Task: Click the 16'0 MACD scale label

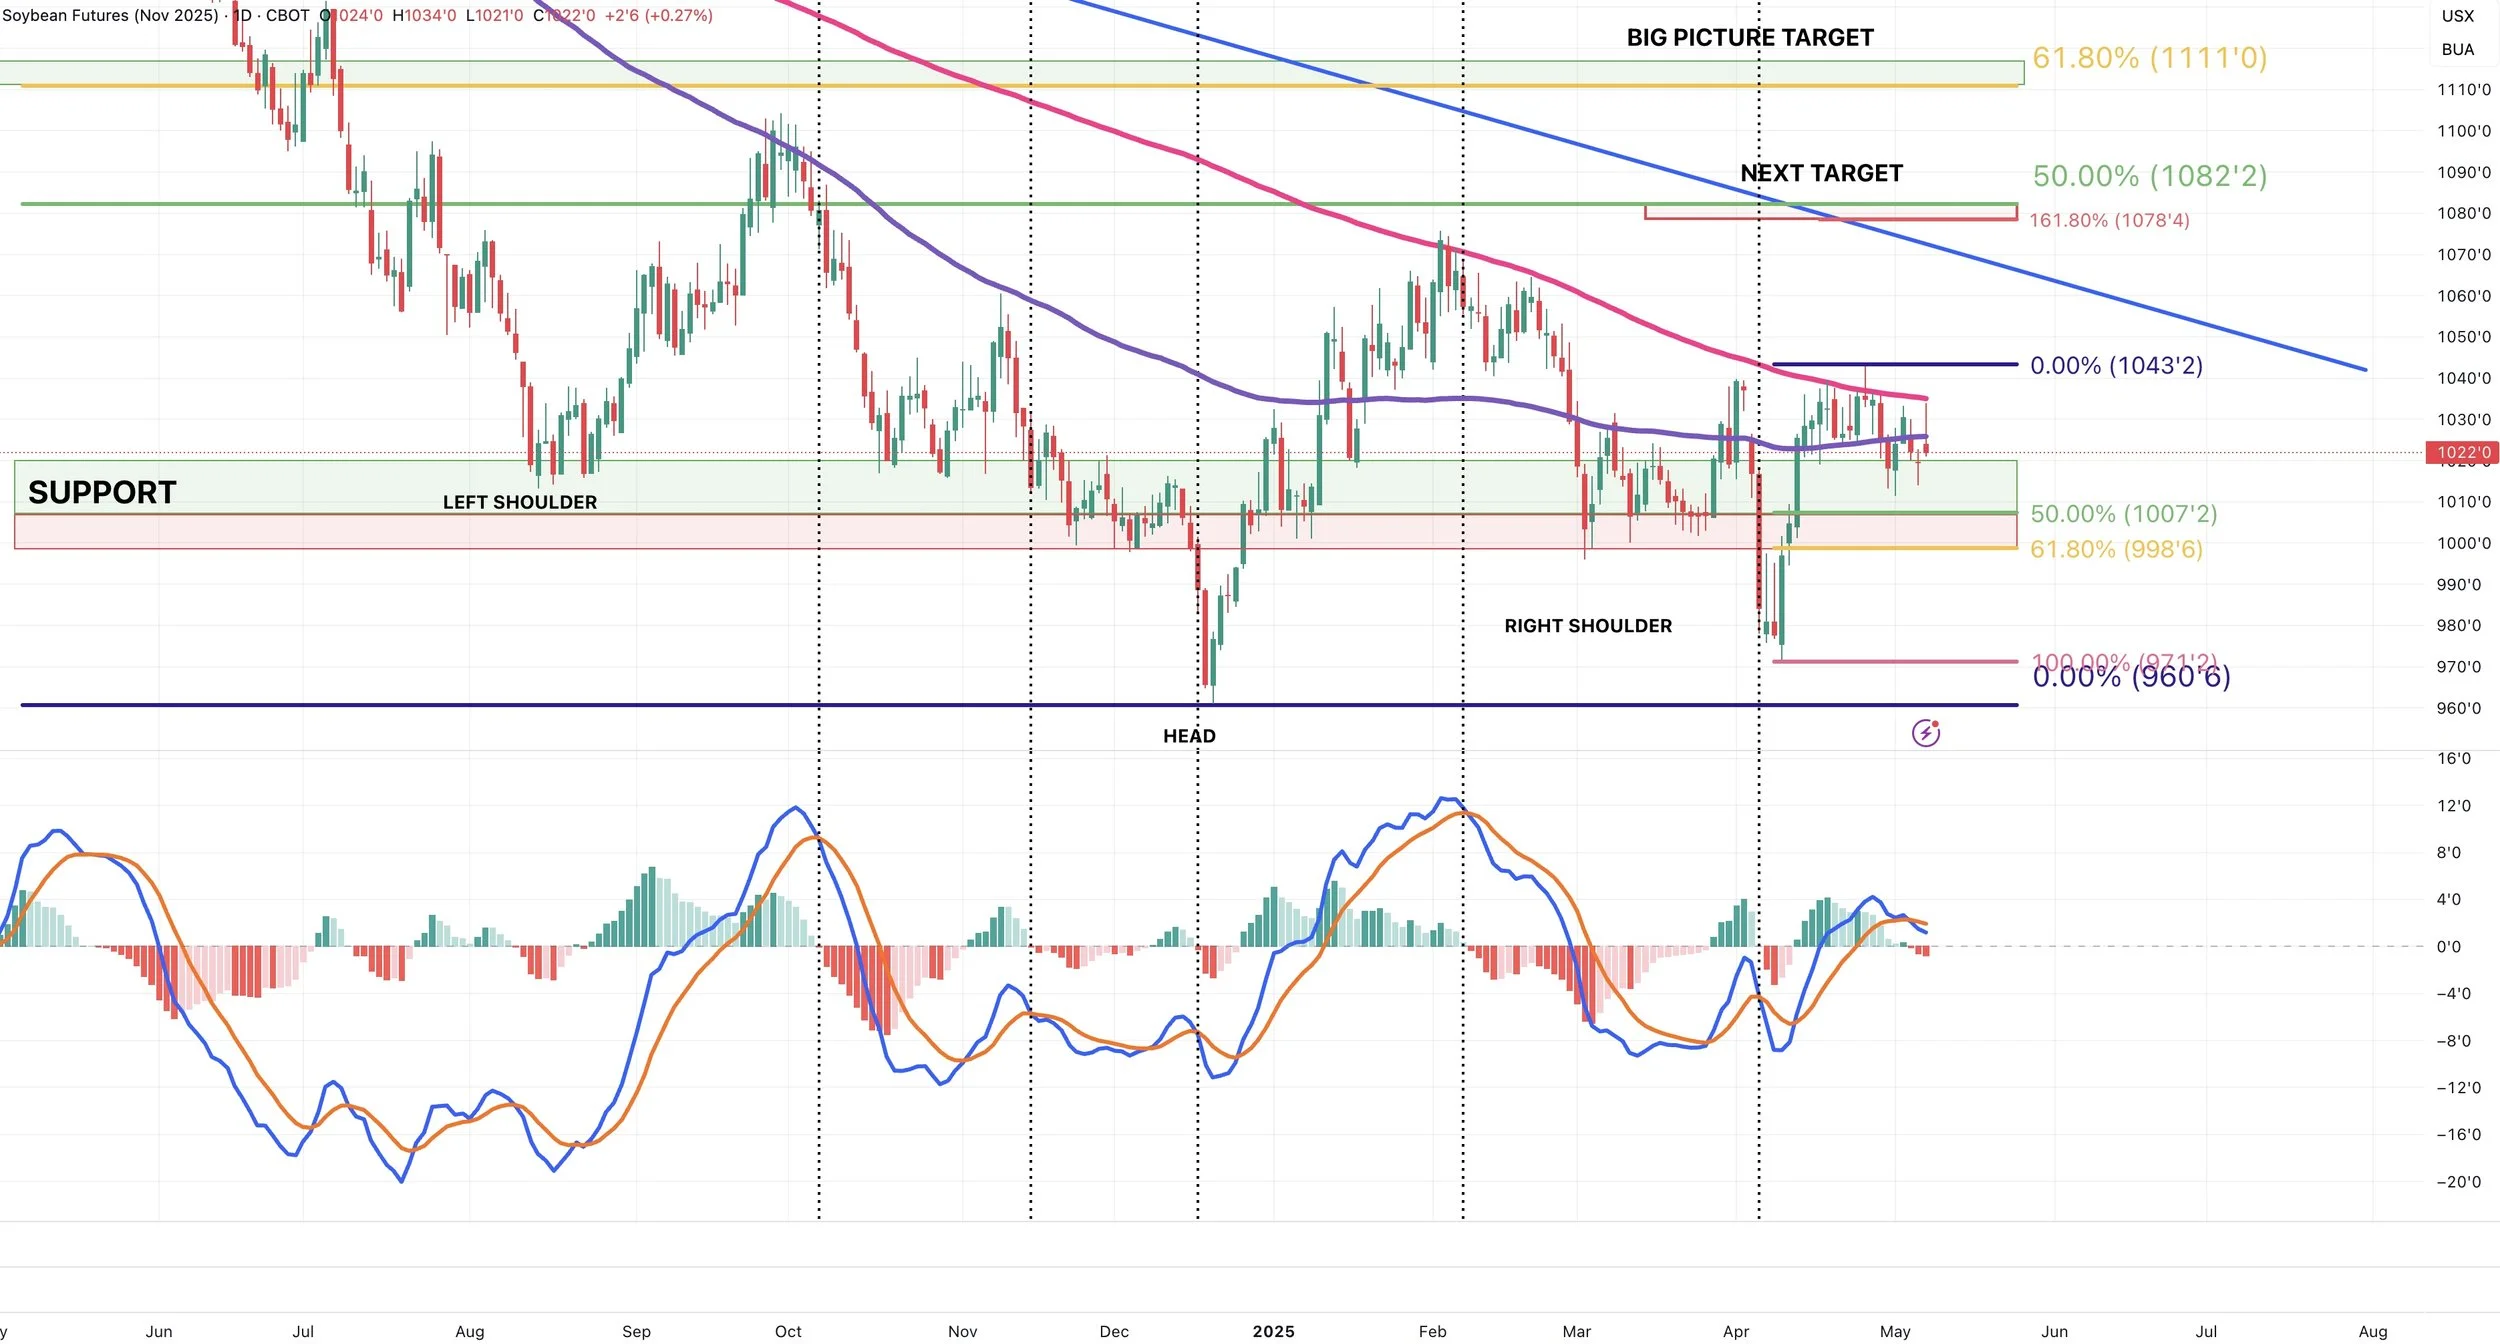Action: [2453, 758]
